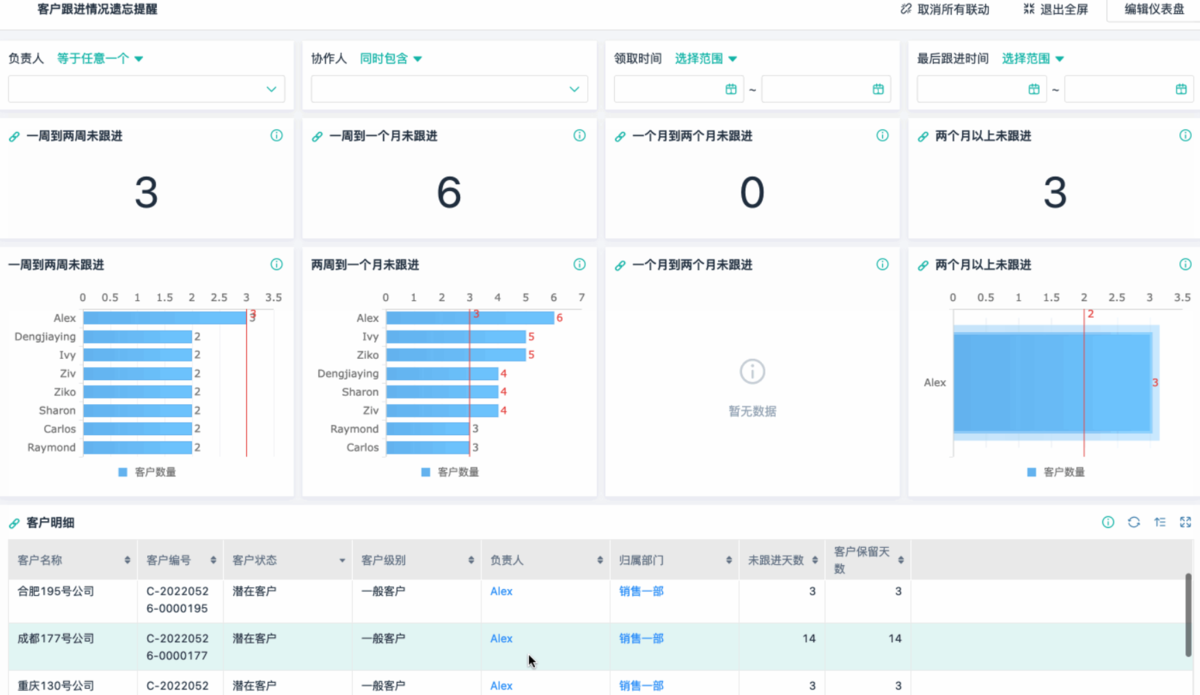Toggle 客户数量 legend in 两个月以上未跟进 chart
This screenshot has height=695, width=1200.
(x=1056, y=472)
